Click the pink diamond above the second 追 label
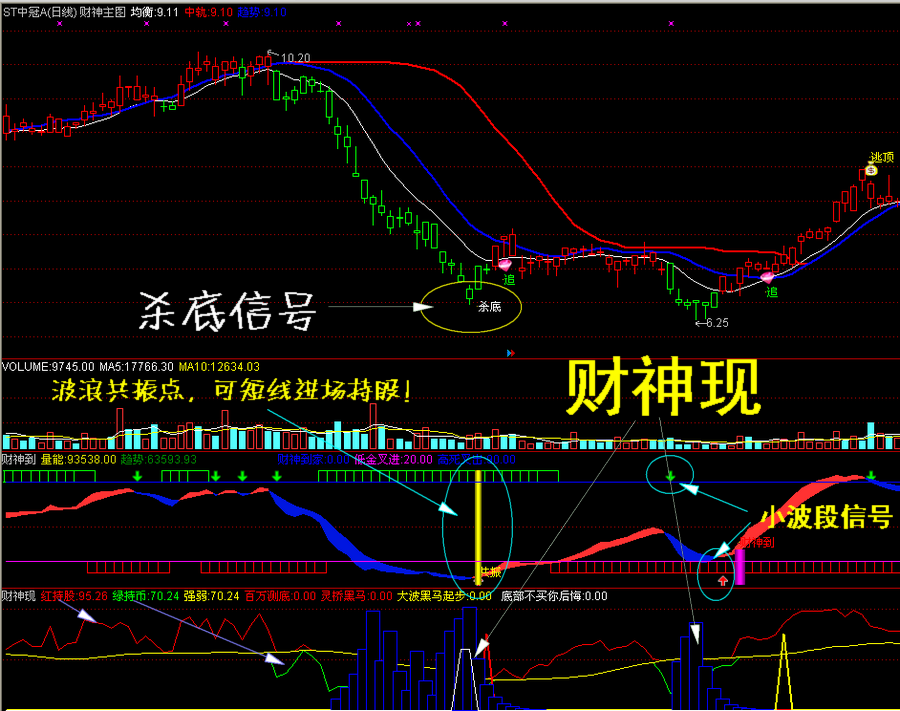The width and height of the screenshot is (900, 711). pos(767,278)
